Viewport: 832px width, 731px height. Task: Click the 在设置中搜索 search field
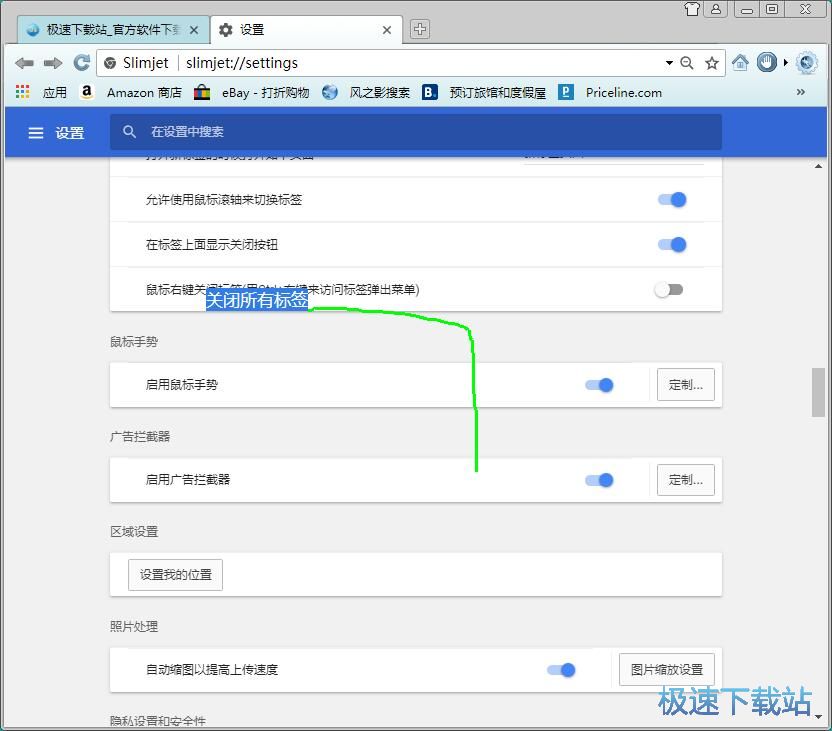[415, 132]
